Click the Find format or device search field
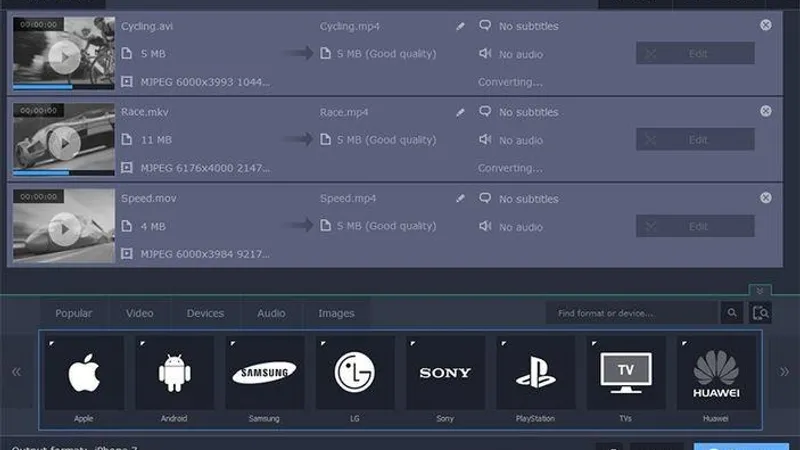The image size is (800, 450). 633,314
